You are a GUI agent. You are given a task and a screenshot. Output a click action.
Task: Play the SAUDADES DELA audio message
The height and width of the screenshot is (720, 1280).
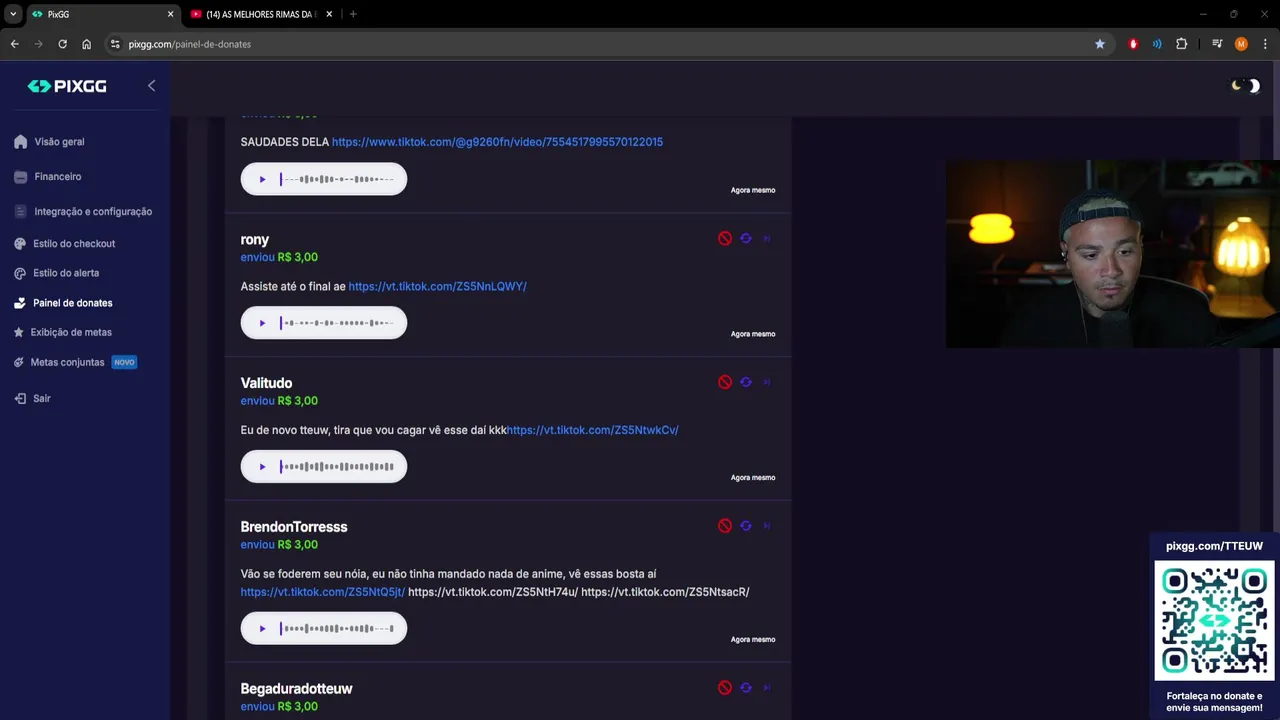pos(262,179)
